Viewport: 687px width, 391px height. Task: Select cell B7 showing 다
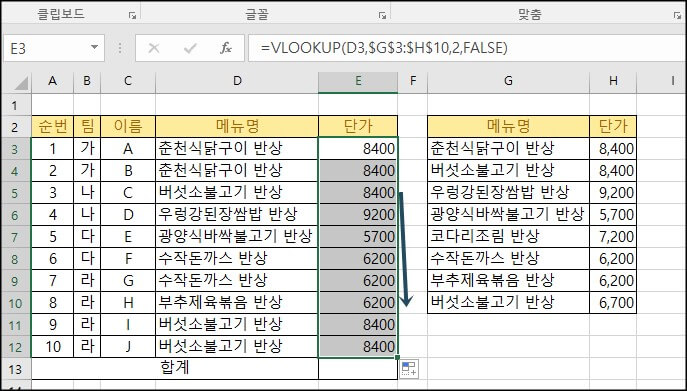tap(87, 237)
